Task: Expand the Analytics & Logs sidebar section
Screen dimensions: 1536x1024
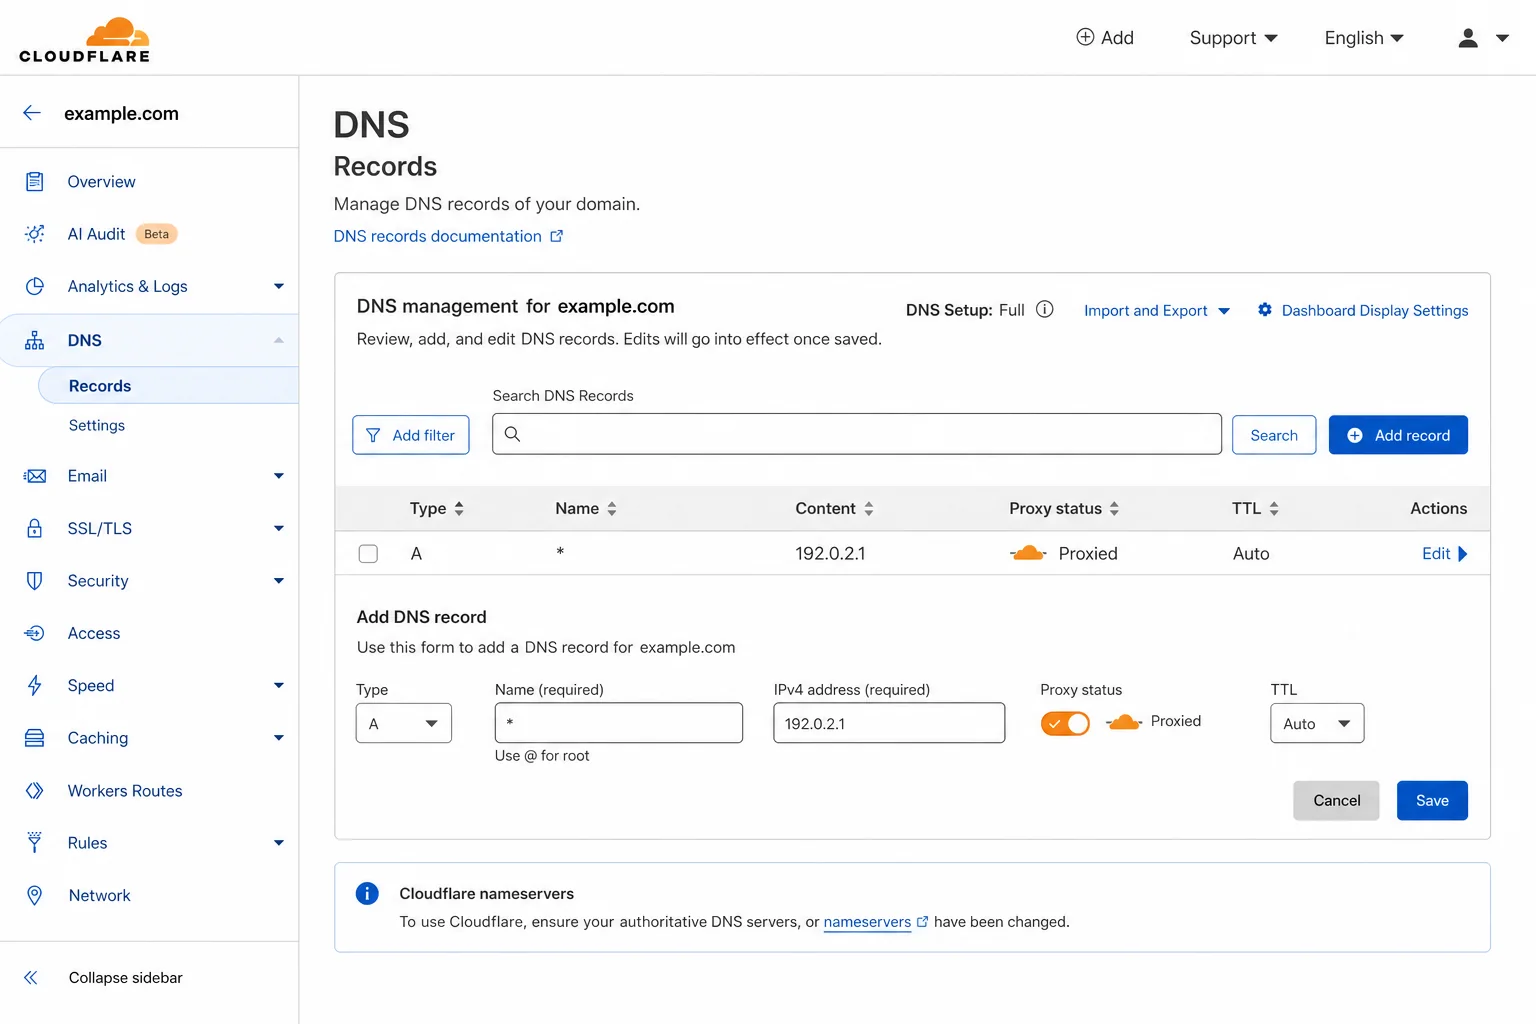Action: 279,286
